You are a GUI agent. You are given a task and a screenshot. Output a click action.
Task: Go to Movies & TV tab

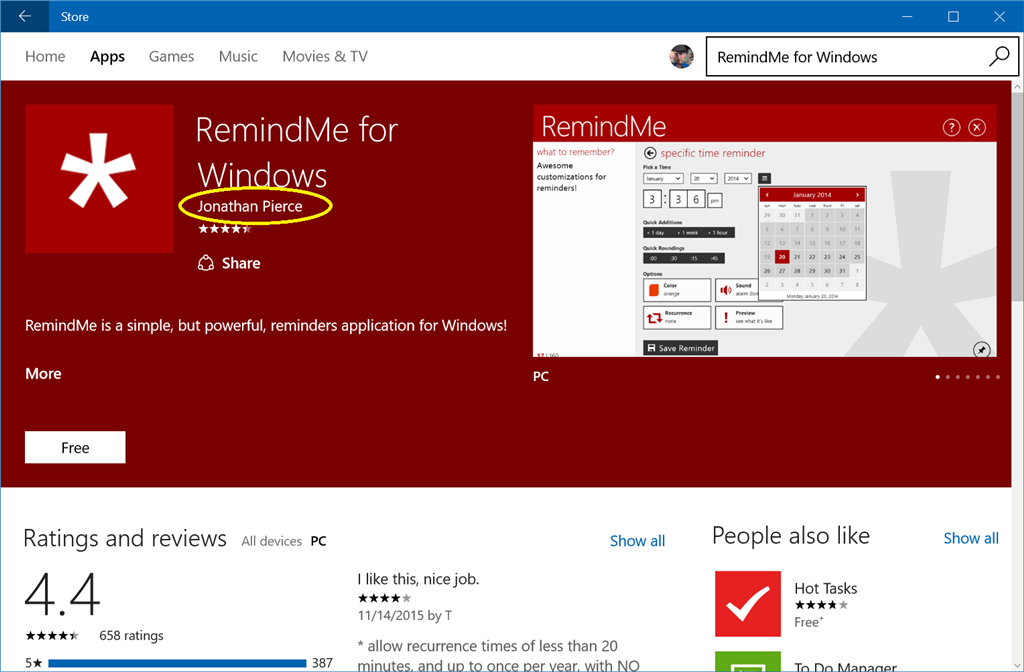(x=325, y=56)
